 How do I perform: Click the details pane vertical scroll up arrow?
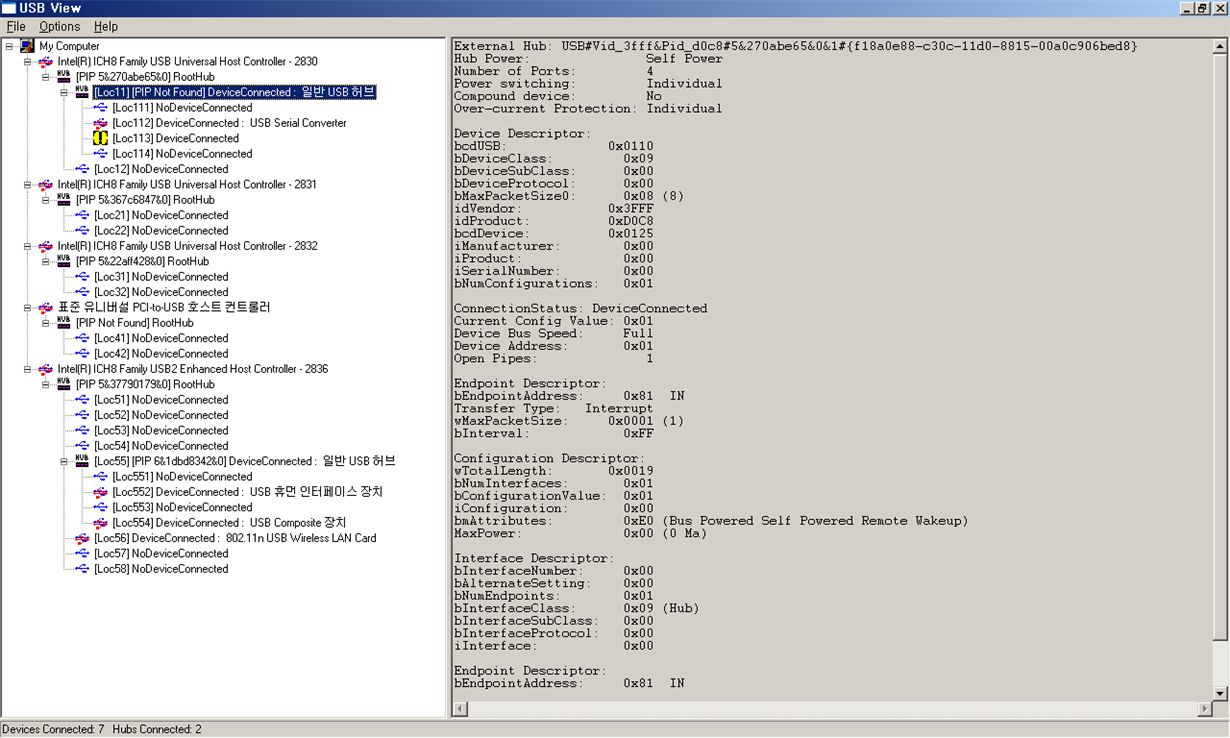[1220, 46]
